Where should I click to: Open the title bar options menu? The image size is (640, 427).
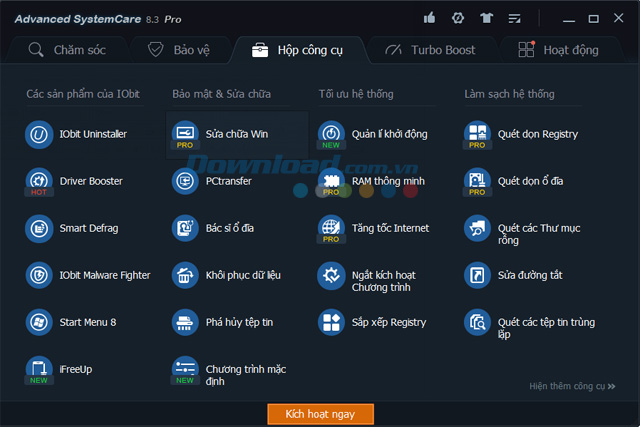coord(514,18)
